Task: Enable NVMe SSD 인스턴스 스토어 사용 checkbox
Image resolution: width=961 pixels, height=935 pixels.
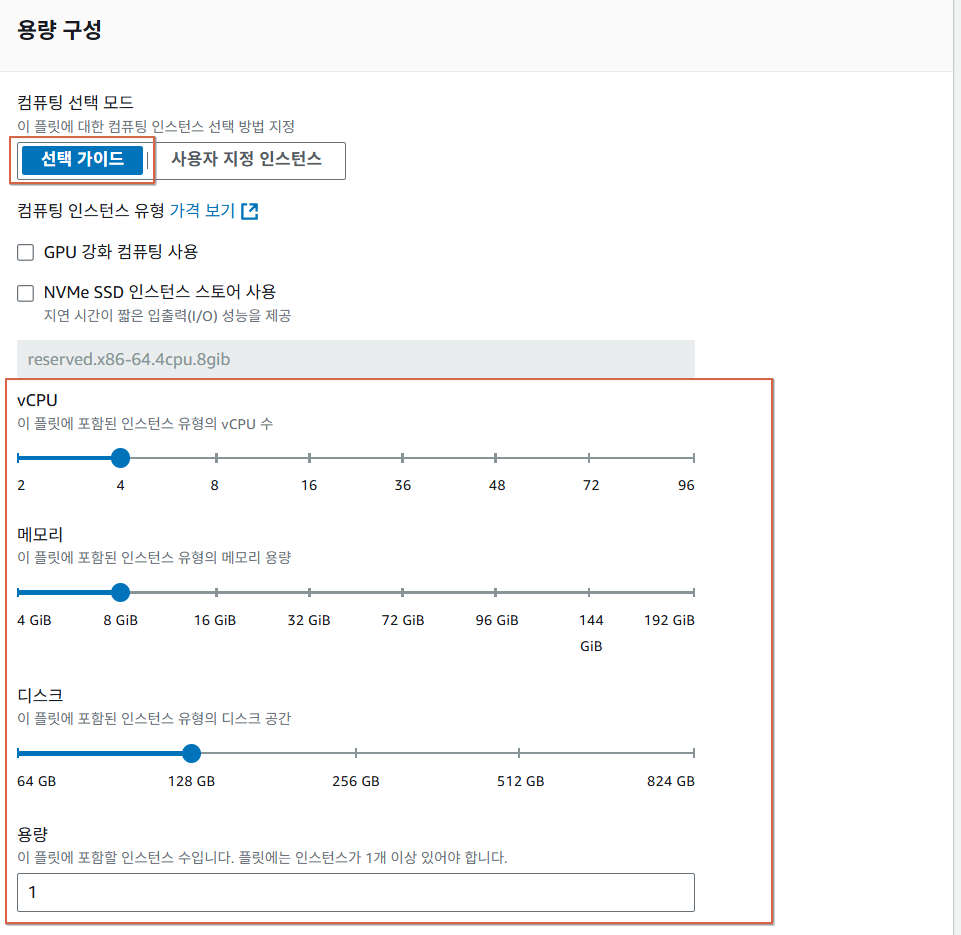Action: (27, 292)
